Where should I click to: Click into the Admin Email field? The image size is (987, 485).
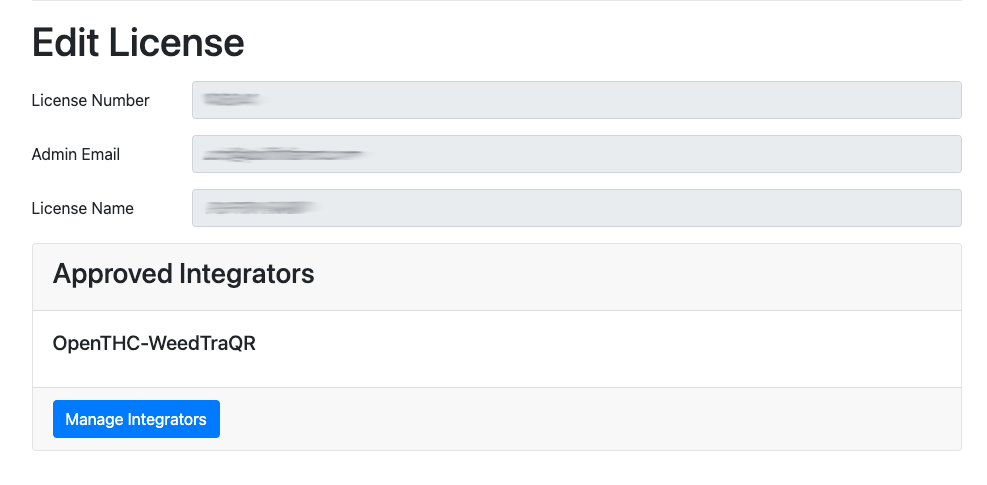[x=576, y=154]
